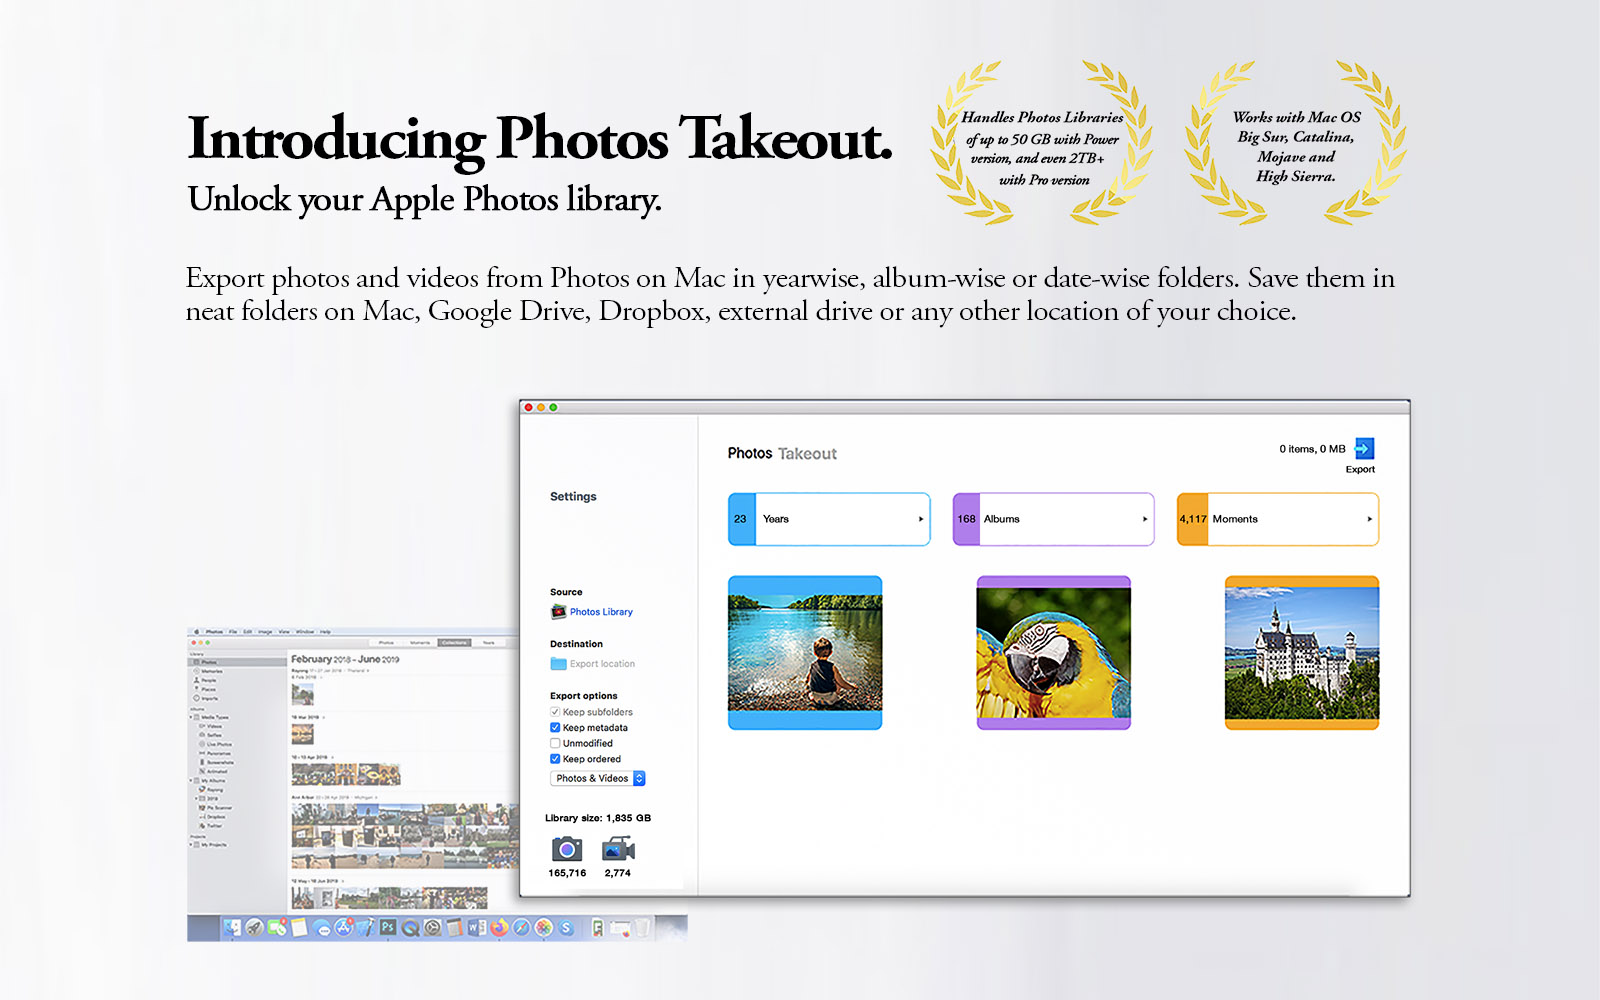Open Safari compass icon in the Dock
The image size is (1600, 1000).
[521, 927]
